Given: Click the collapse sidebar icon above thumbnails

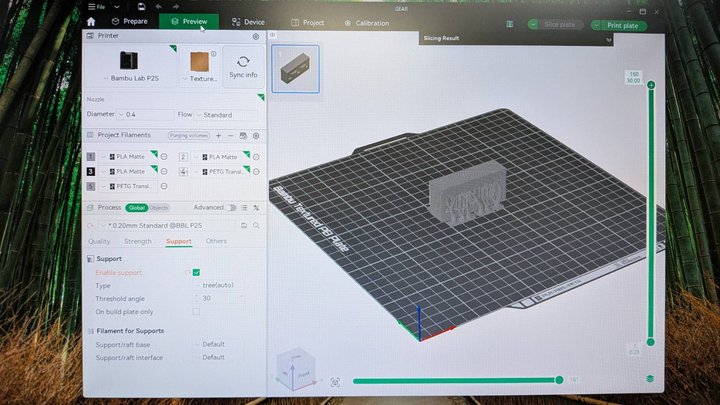Looking at the screenshot, I should click(x=273, y=35).
